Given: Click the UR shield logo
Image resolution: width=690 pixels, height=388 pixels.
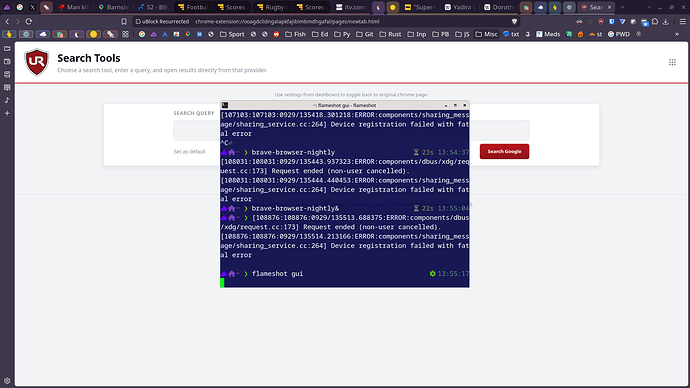Looking at the screenshot, I should pyautogui.click(x=37, y=62).
